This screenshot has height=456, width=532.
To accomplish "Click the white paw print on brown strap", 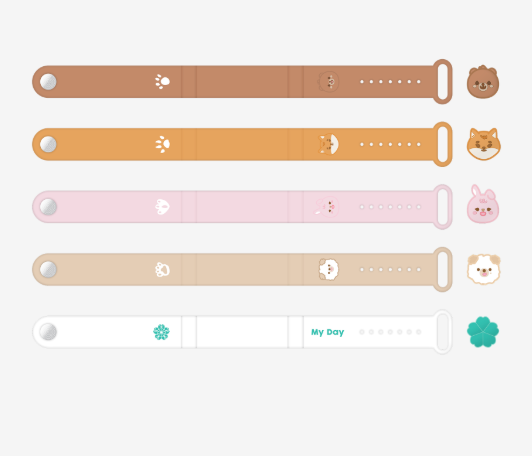I will [x=163, y=81].
